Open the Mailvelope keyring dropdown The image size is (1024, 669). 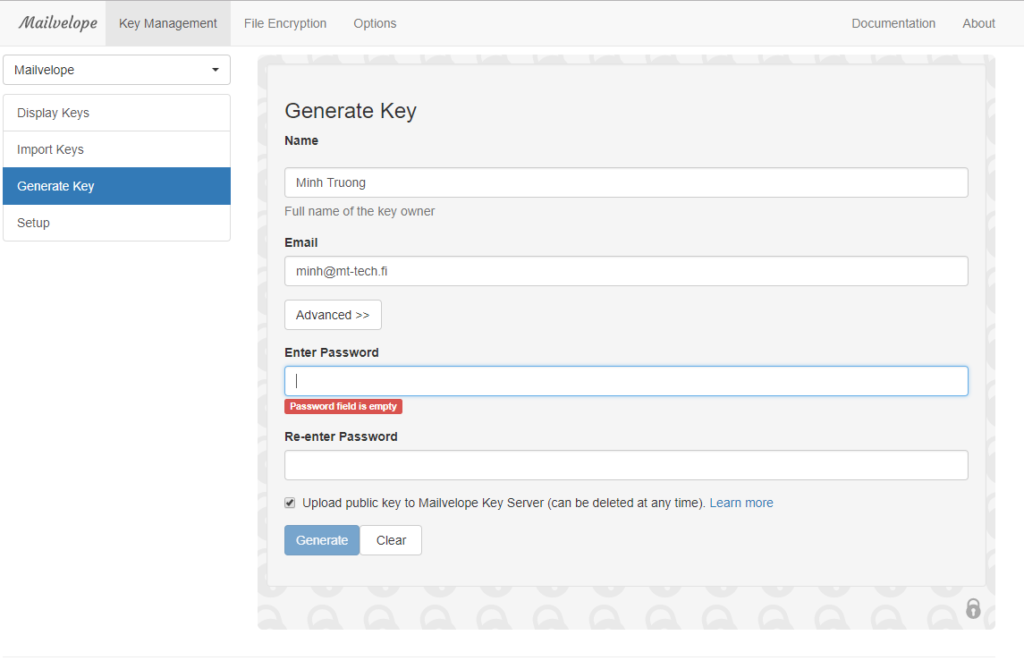117,70
